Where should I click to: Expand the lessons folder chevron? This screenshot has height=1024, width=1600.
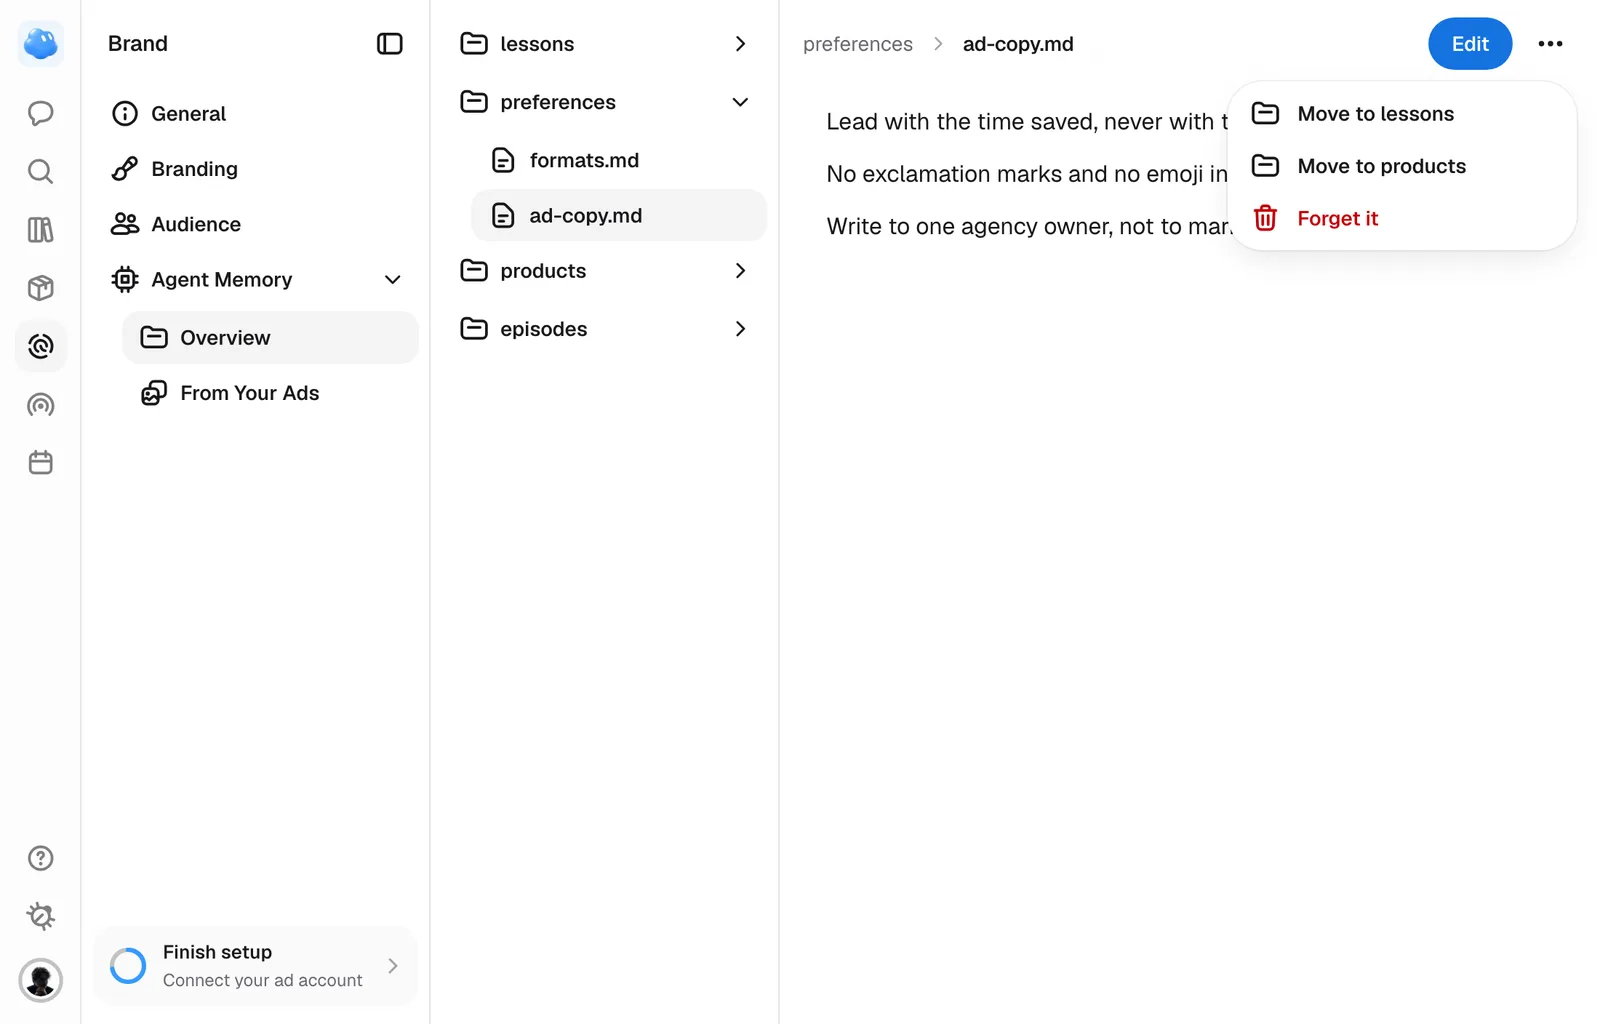click(740, 44)
